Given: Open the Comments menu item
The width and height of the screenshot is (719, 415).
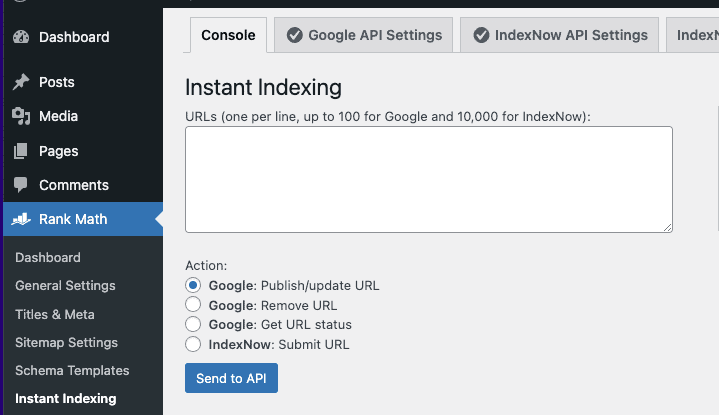Looking at the screenshot, I should coord(83,185).
